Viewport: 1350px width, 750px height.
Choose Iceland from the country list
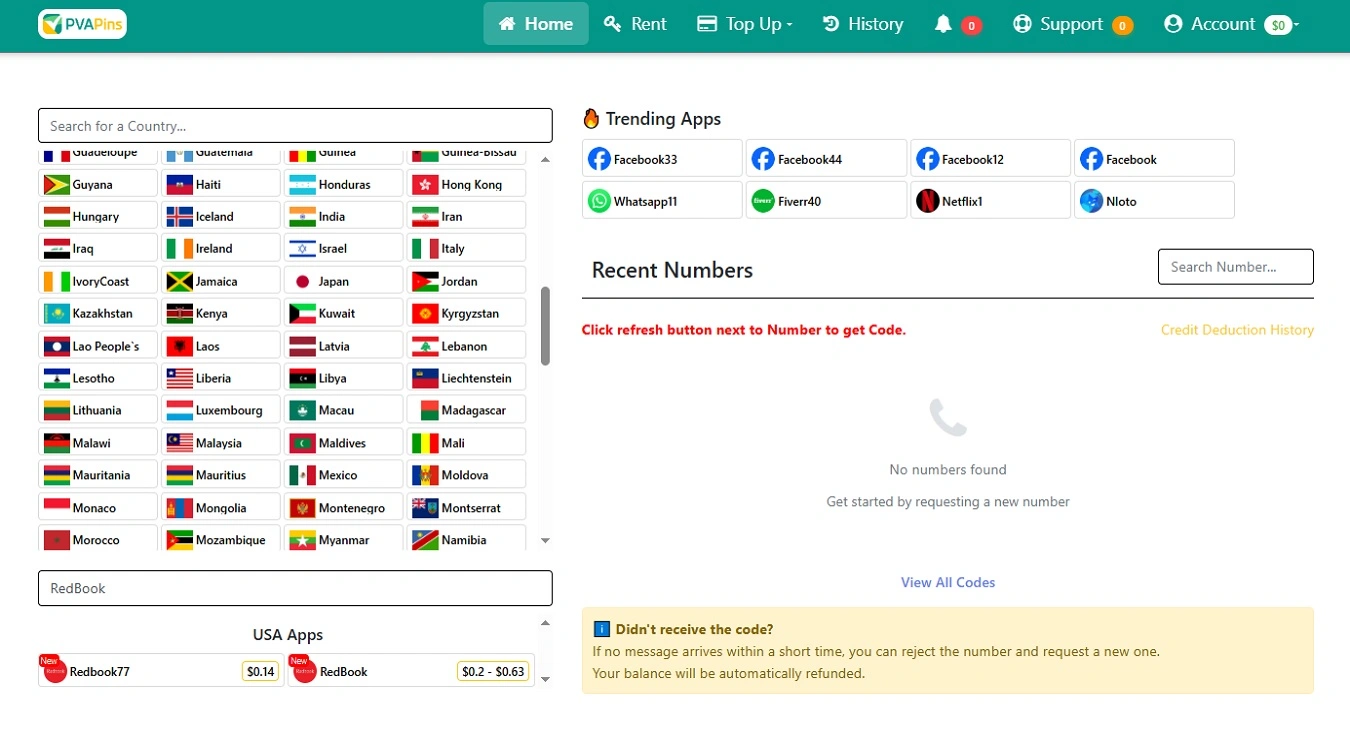point(221,216)
